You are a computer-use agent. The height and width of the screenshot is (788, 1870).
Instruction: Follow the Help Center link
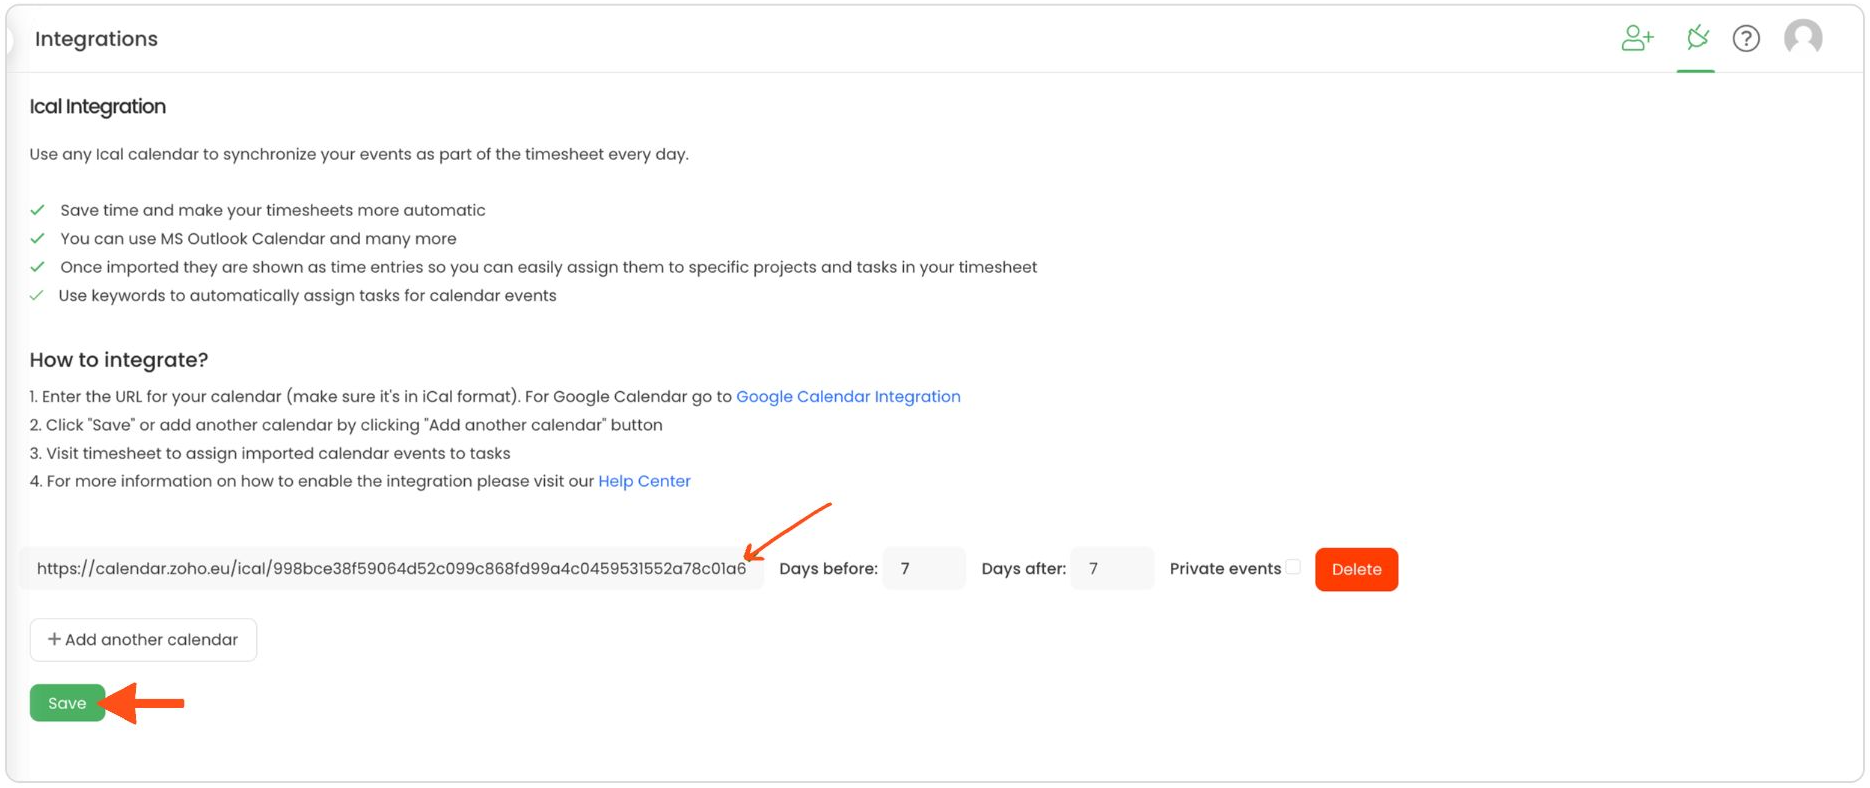[x=644, y=481]
